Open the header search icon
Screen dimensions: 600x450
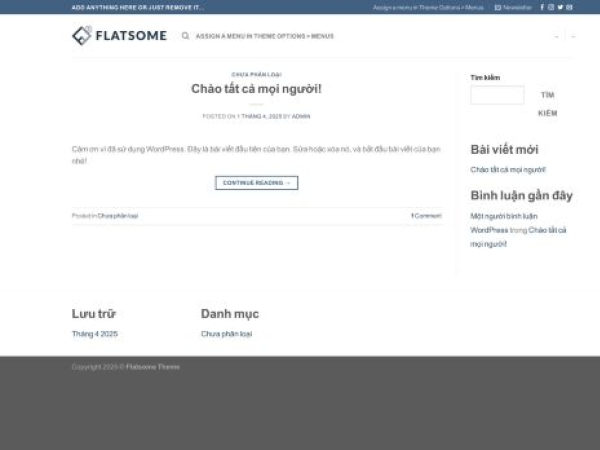[x=185, y=36]
